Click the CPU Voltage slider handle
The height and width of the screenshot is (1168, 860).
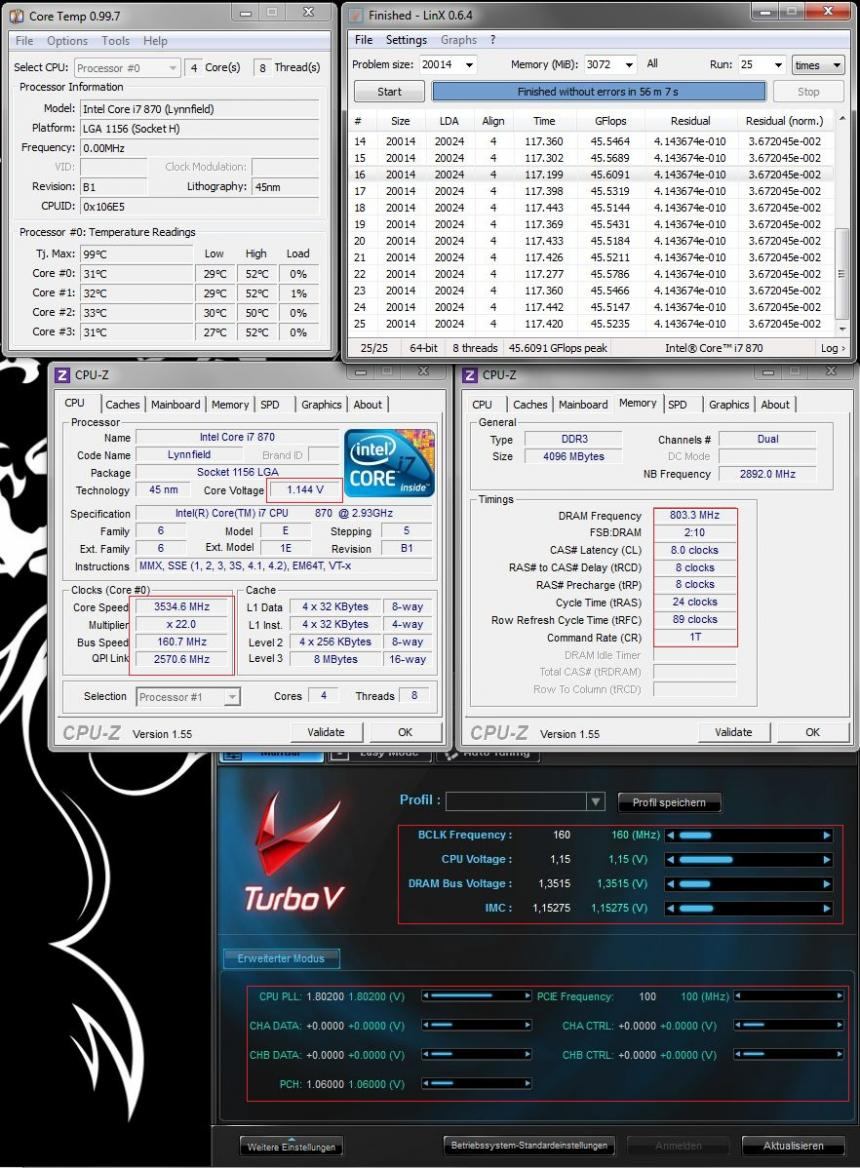click(x=706, y=860)
